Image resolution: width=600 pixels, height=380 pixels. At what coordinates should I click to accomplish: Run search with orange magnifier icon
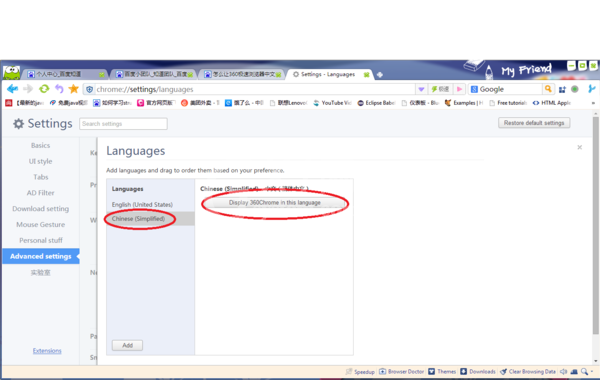(x=548, y=89)
